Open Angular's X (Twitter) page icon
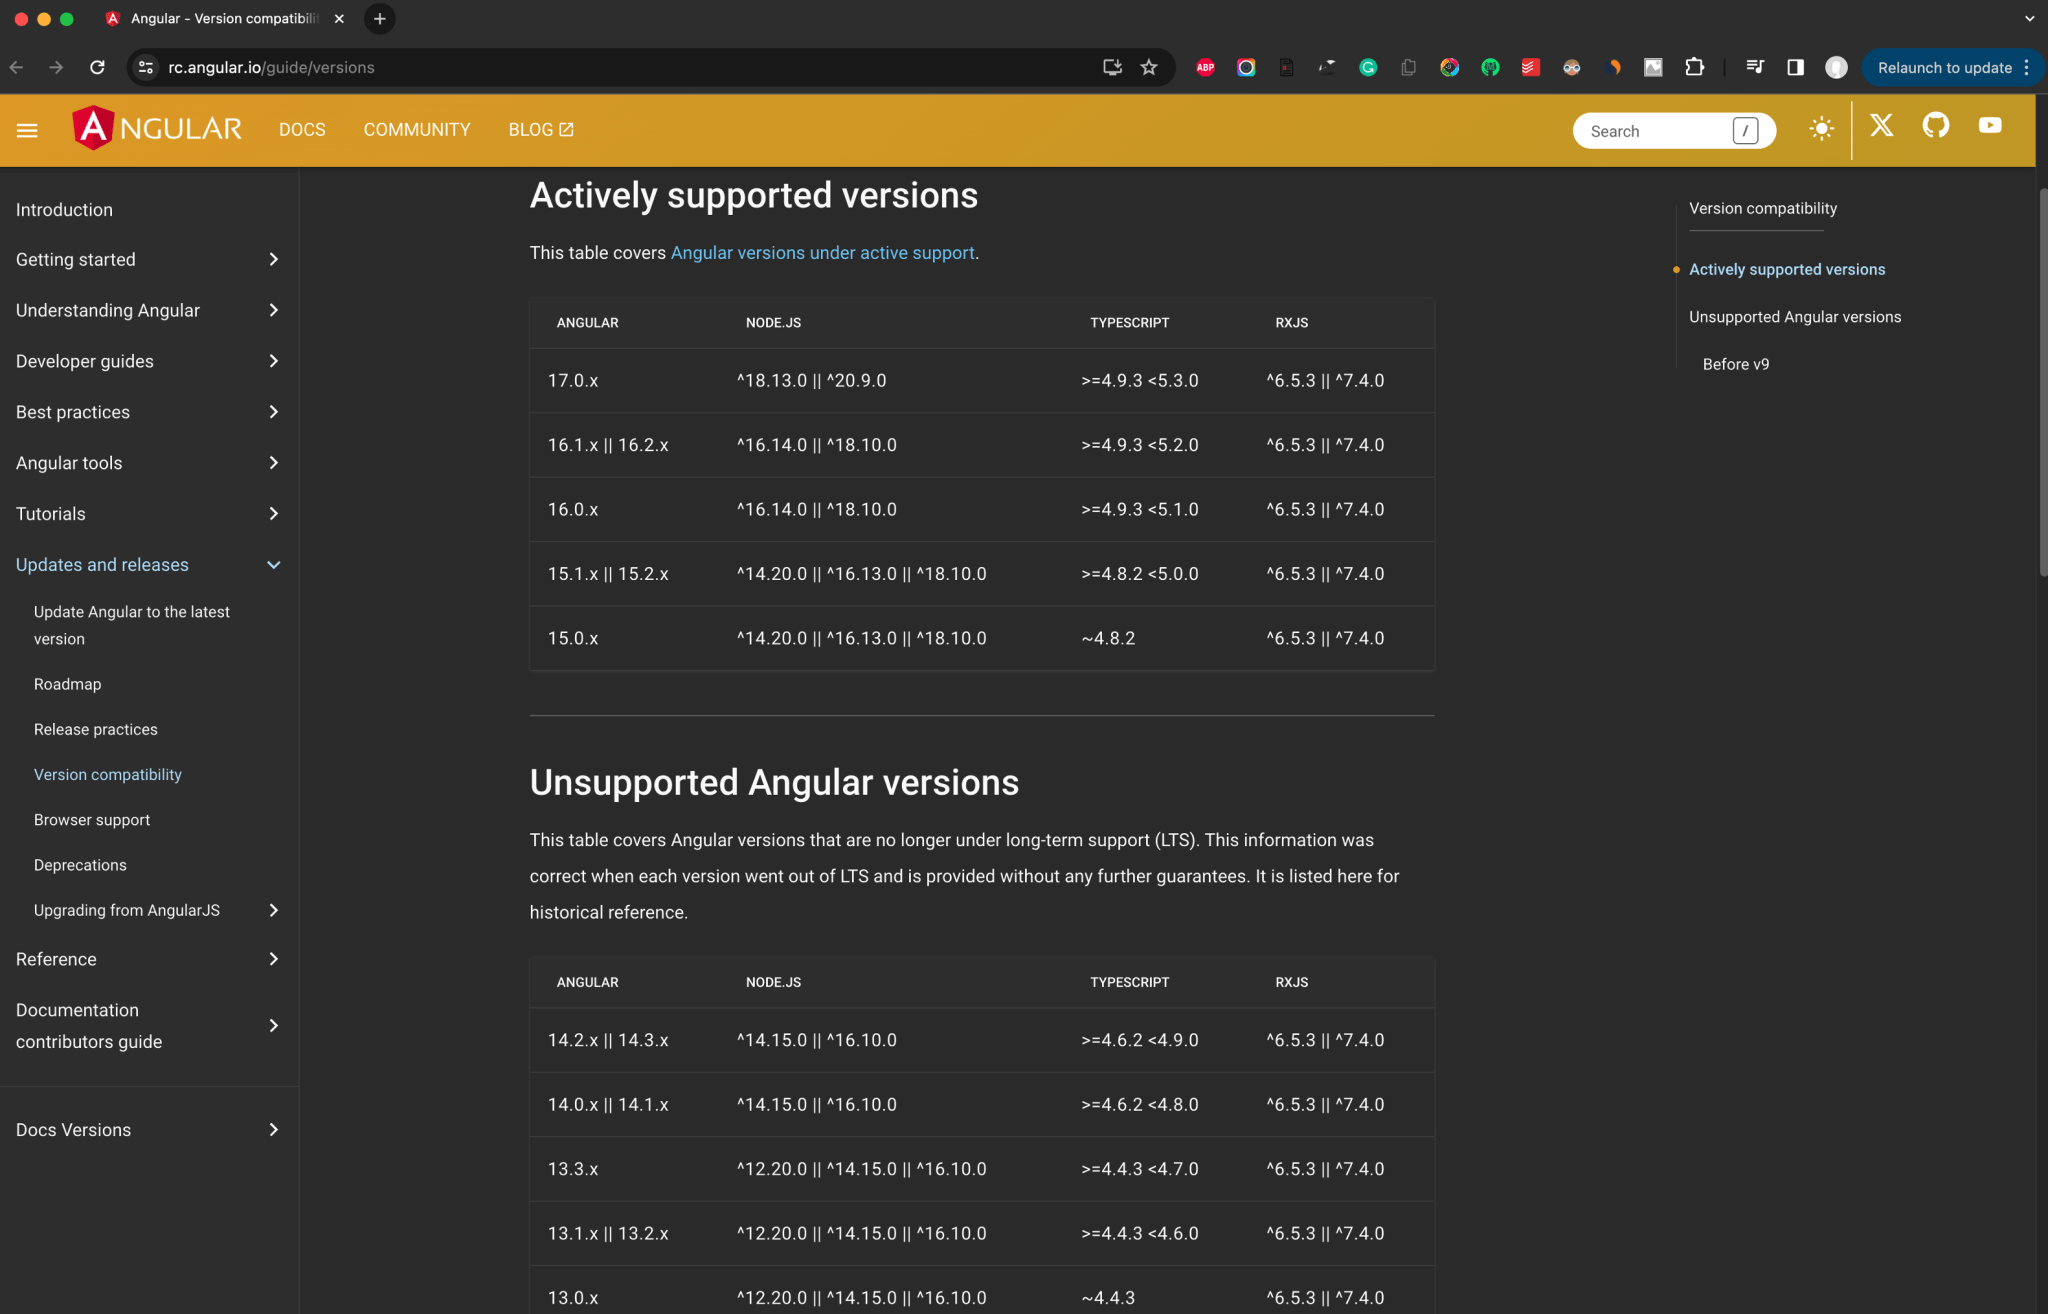The image size is (2048, 1314). [x=1881, y=126]
